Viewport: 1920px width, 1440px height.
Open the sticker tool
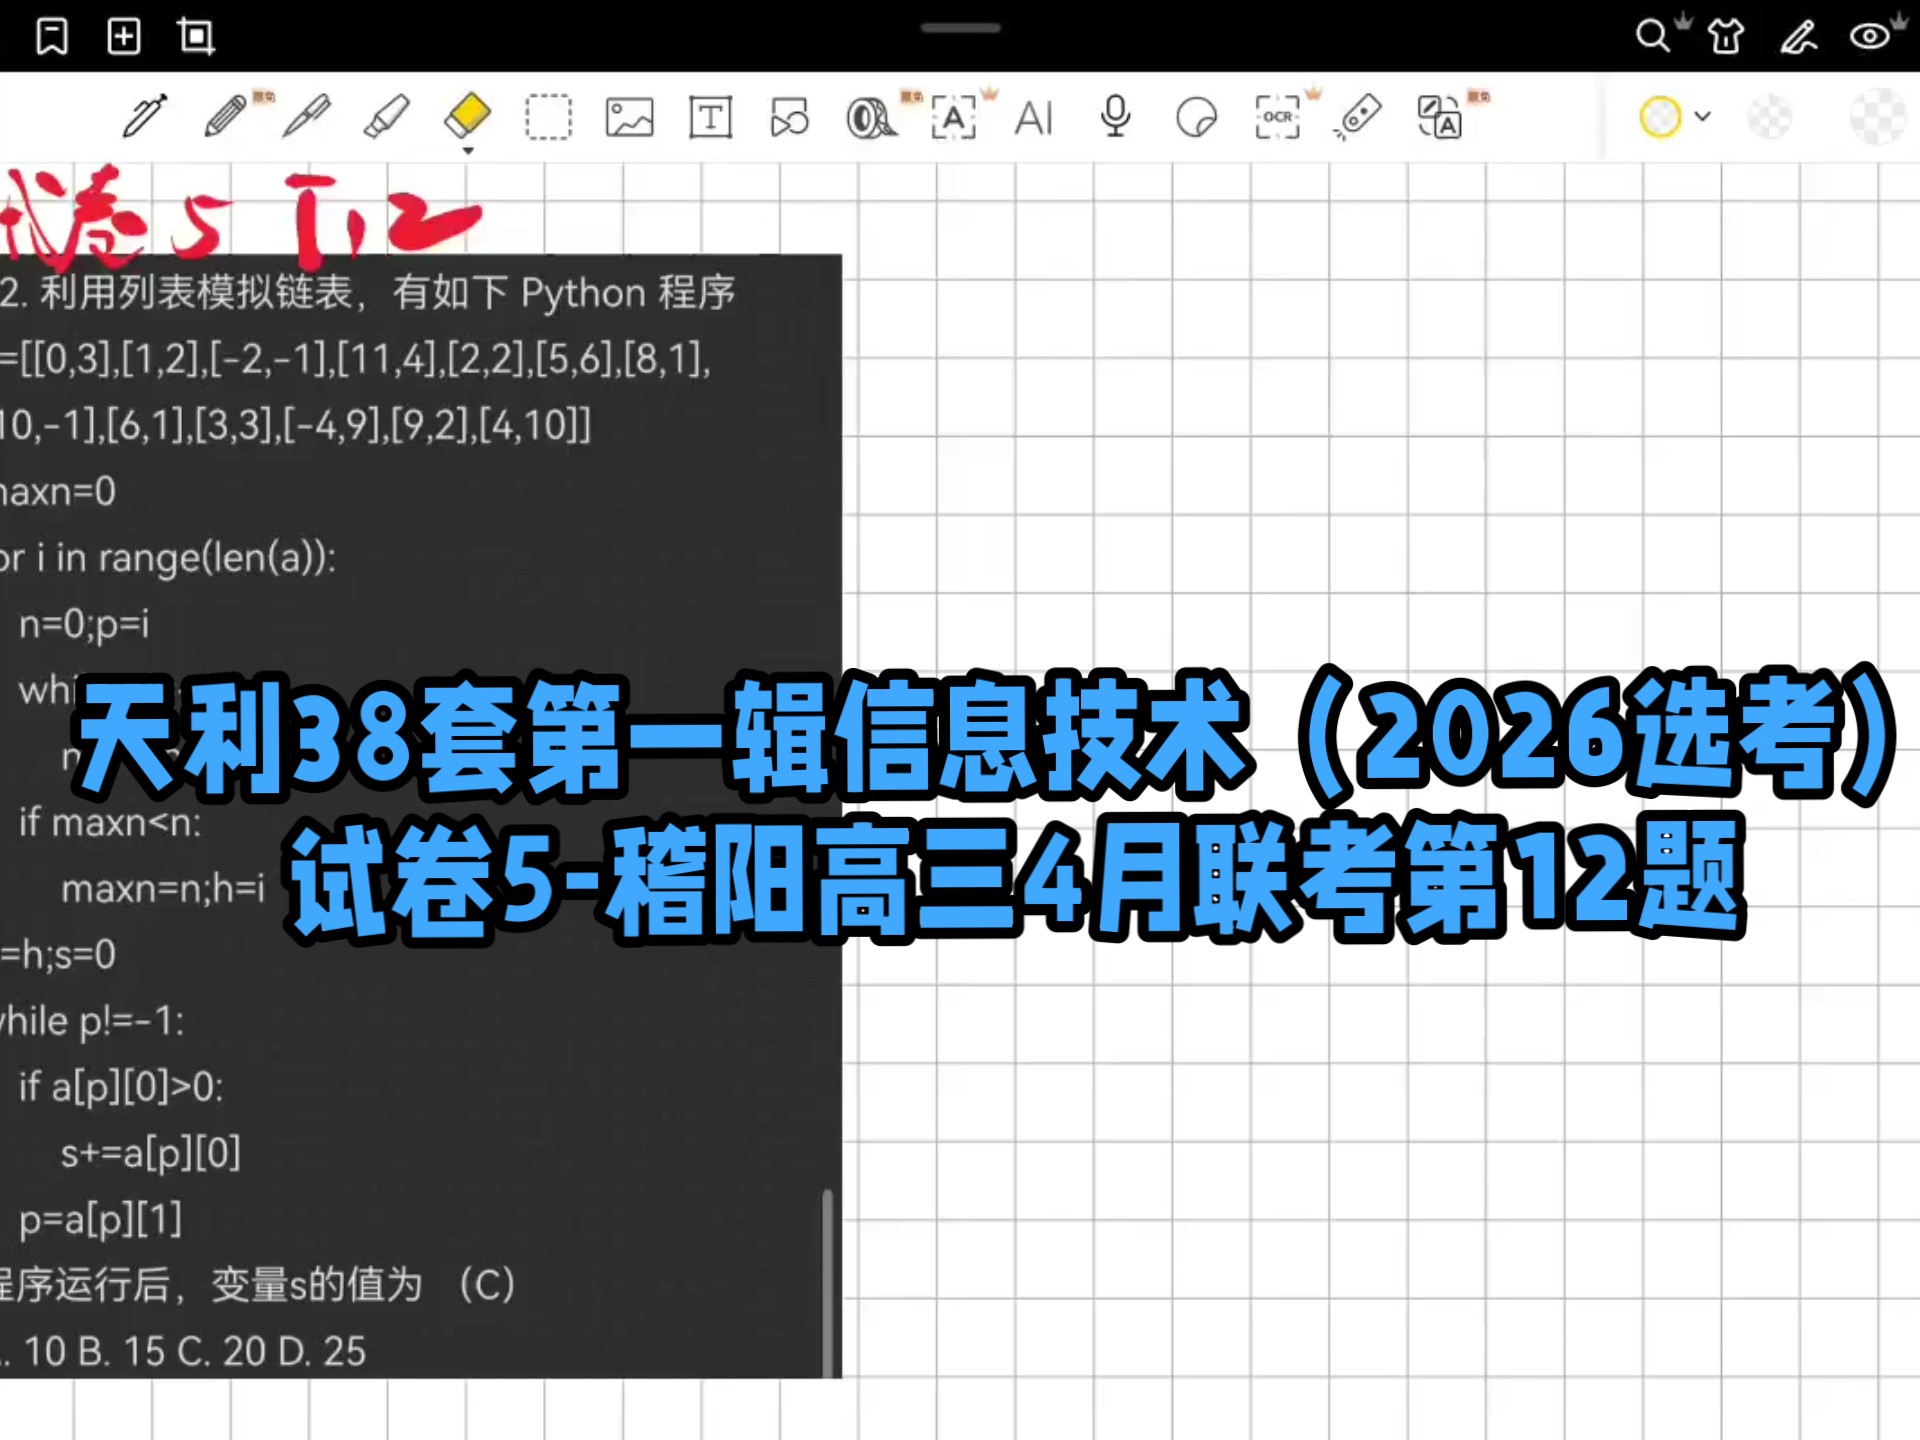click(x=1196, y=118)
